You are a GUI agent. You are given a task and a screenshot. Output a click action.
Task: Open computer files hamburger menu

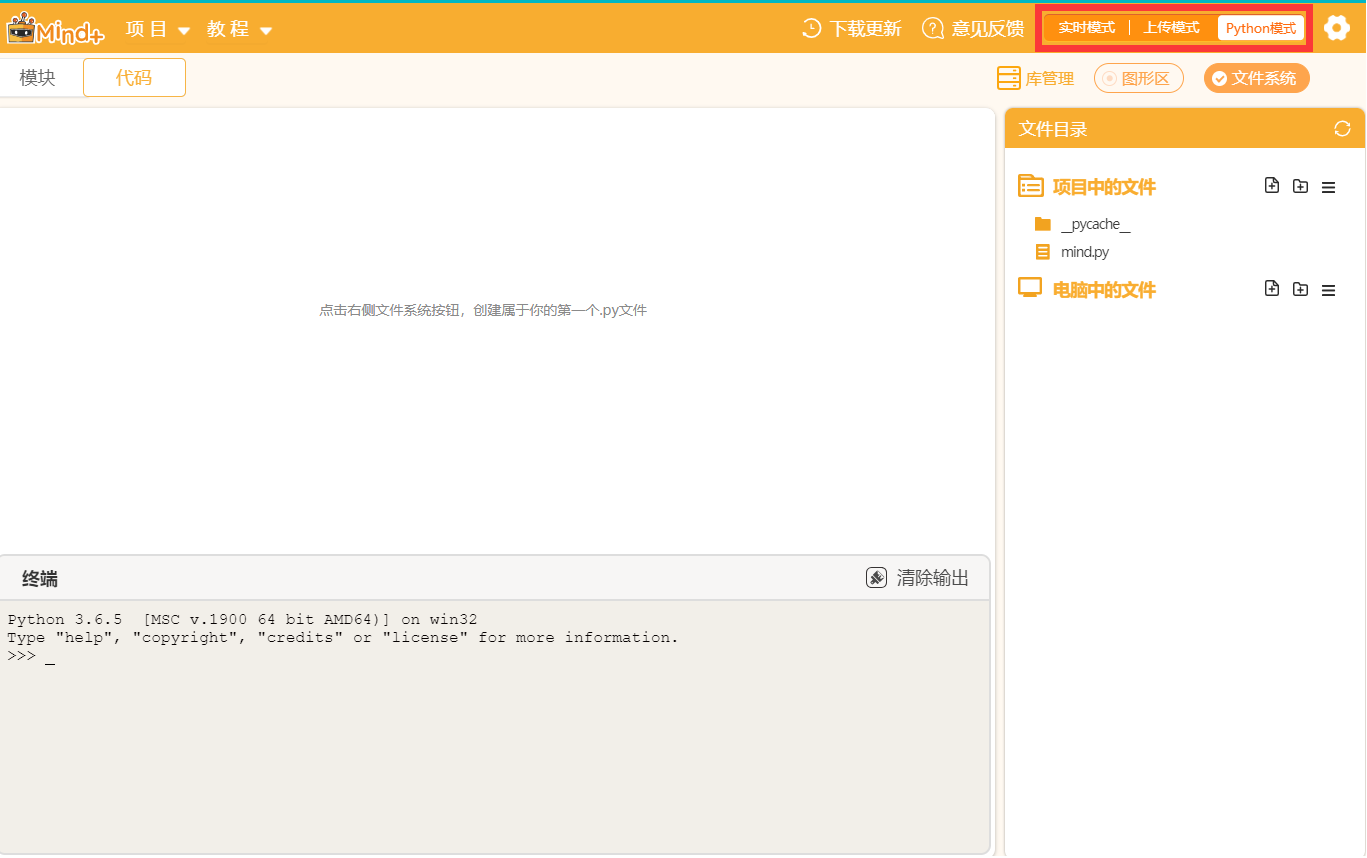[x=1328, y=290]
